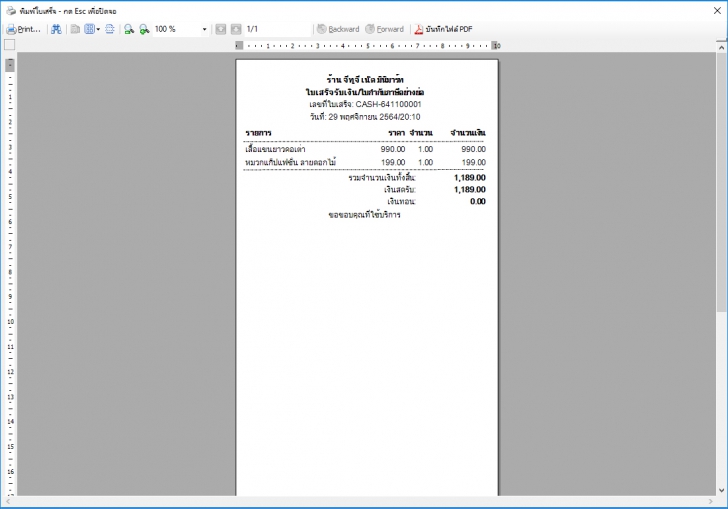The image size is (728, 509).
Task: Click the Backward button
Action: coord(338,29)
